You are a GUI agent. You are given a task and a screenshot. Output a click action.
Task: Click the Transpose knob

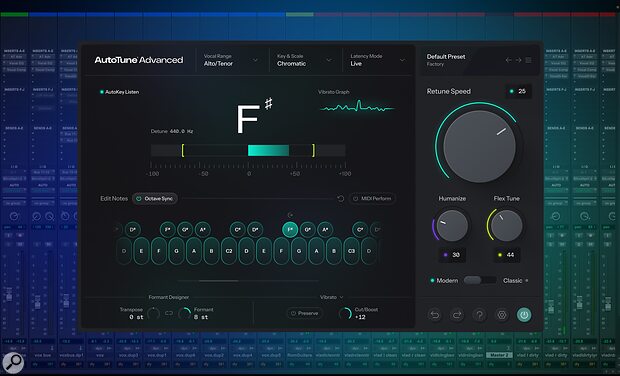[x=153, y=314]
